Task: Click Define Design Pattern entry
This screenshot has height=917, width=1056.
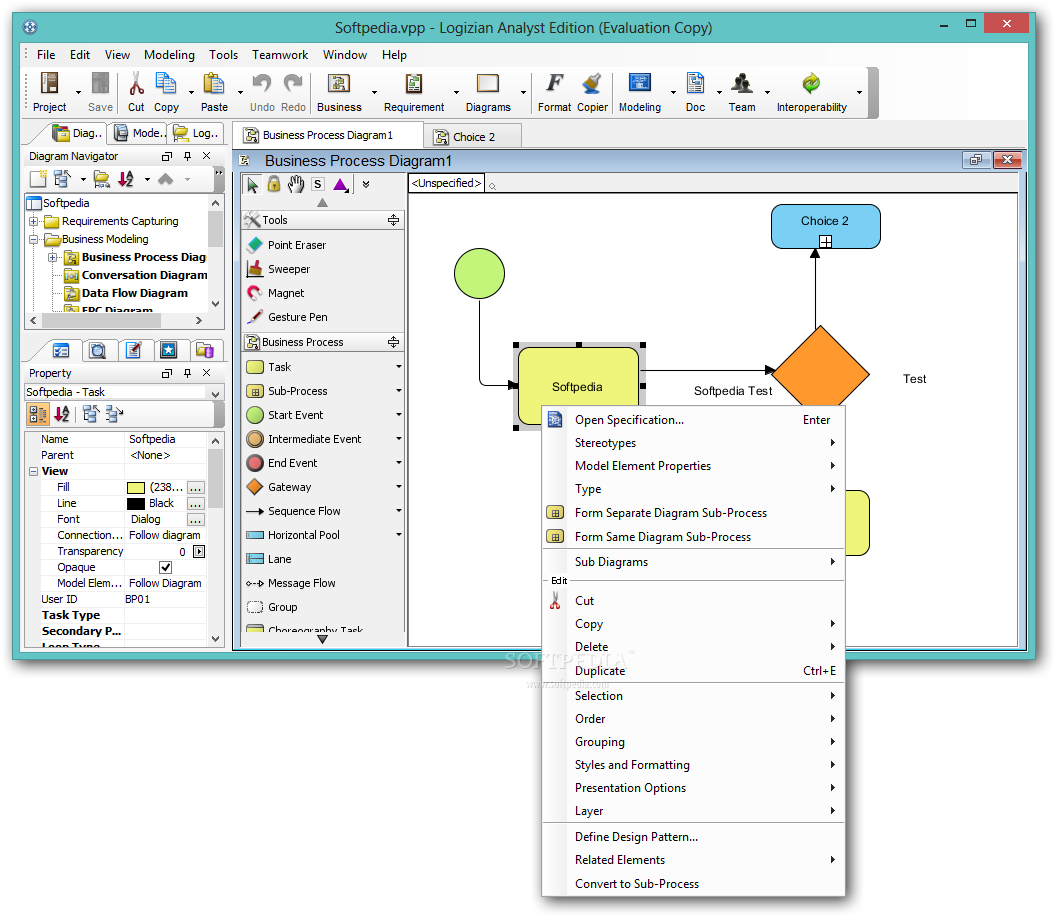Action: (x=694, y=838)
